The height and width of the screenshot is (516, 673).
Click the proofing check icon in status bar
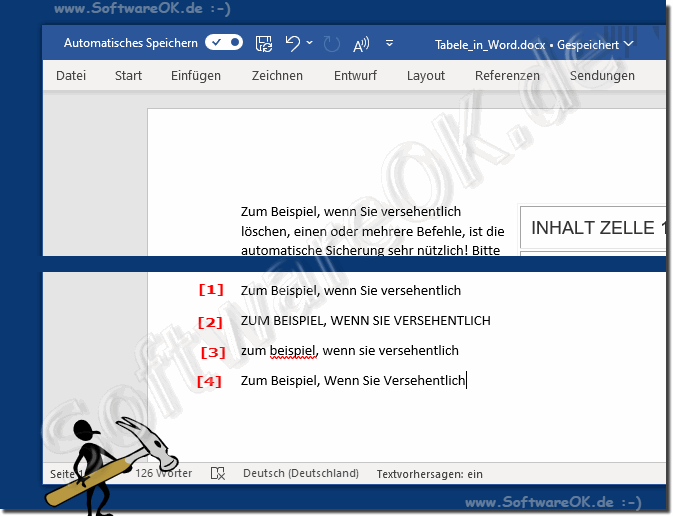tap(218, 474)
